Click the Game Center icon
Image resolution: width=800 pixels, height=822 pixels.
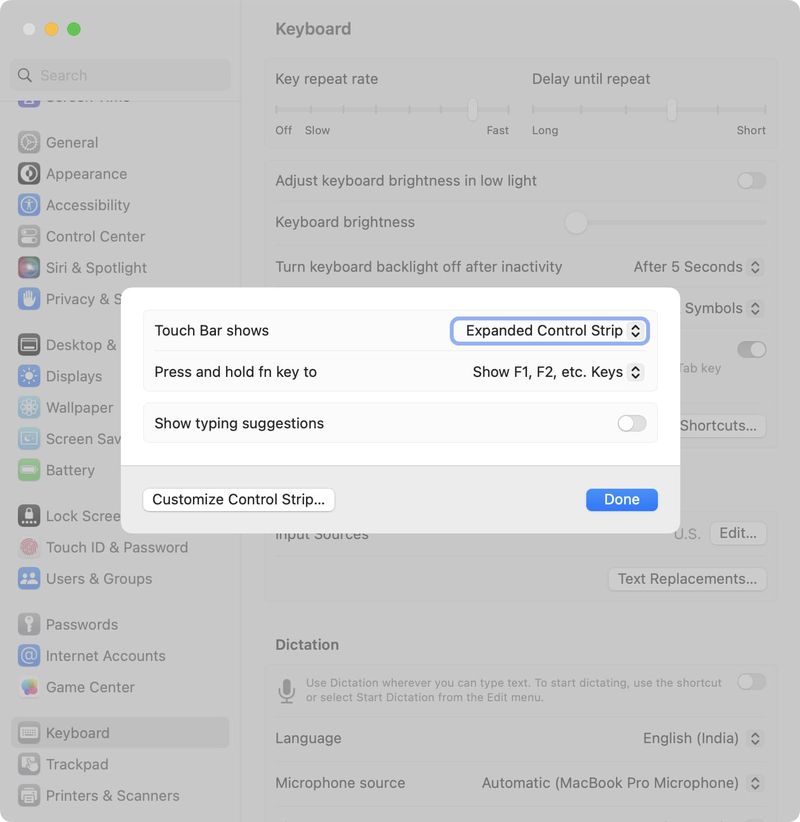click(29, 687)
